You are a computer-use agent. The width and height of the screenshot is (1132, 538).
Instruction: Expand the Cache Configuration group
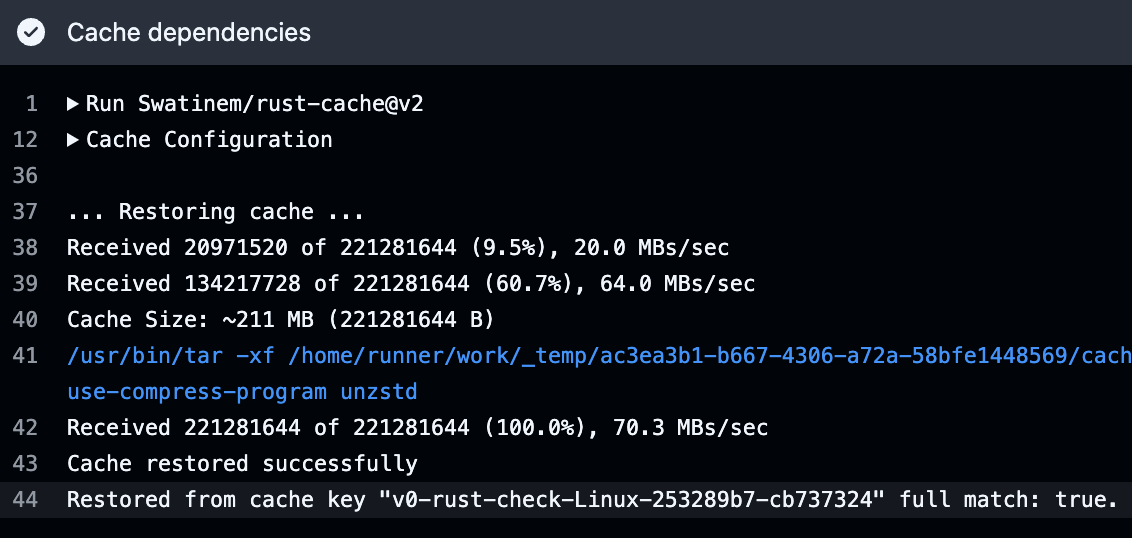click(x=200, y=139)
